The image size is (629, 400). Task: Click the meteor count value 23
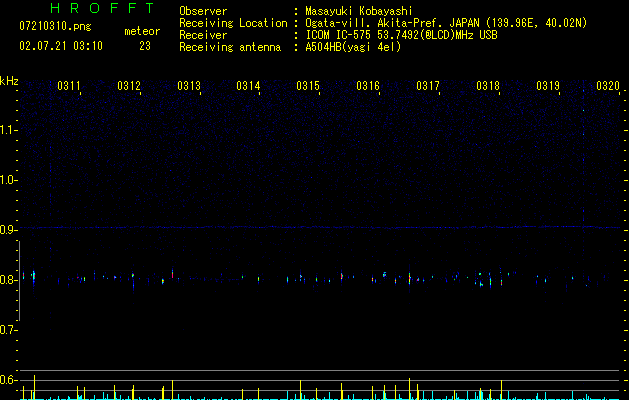(145, 46)
